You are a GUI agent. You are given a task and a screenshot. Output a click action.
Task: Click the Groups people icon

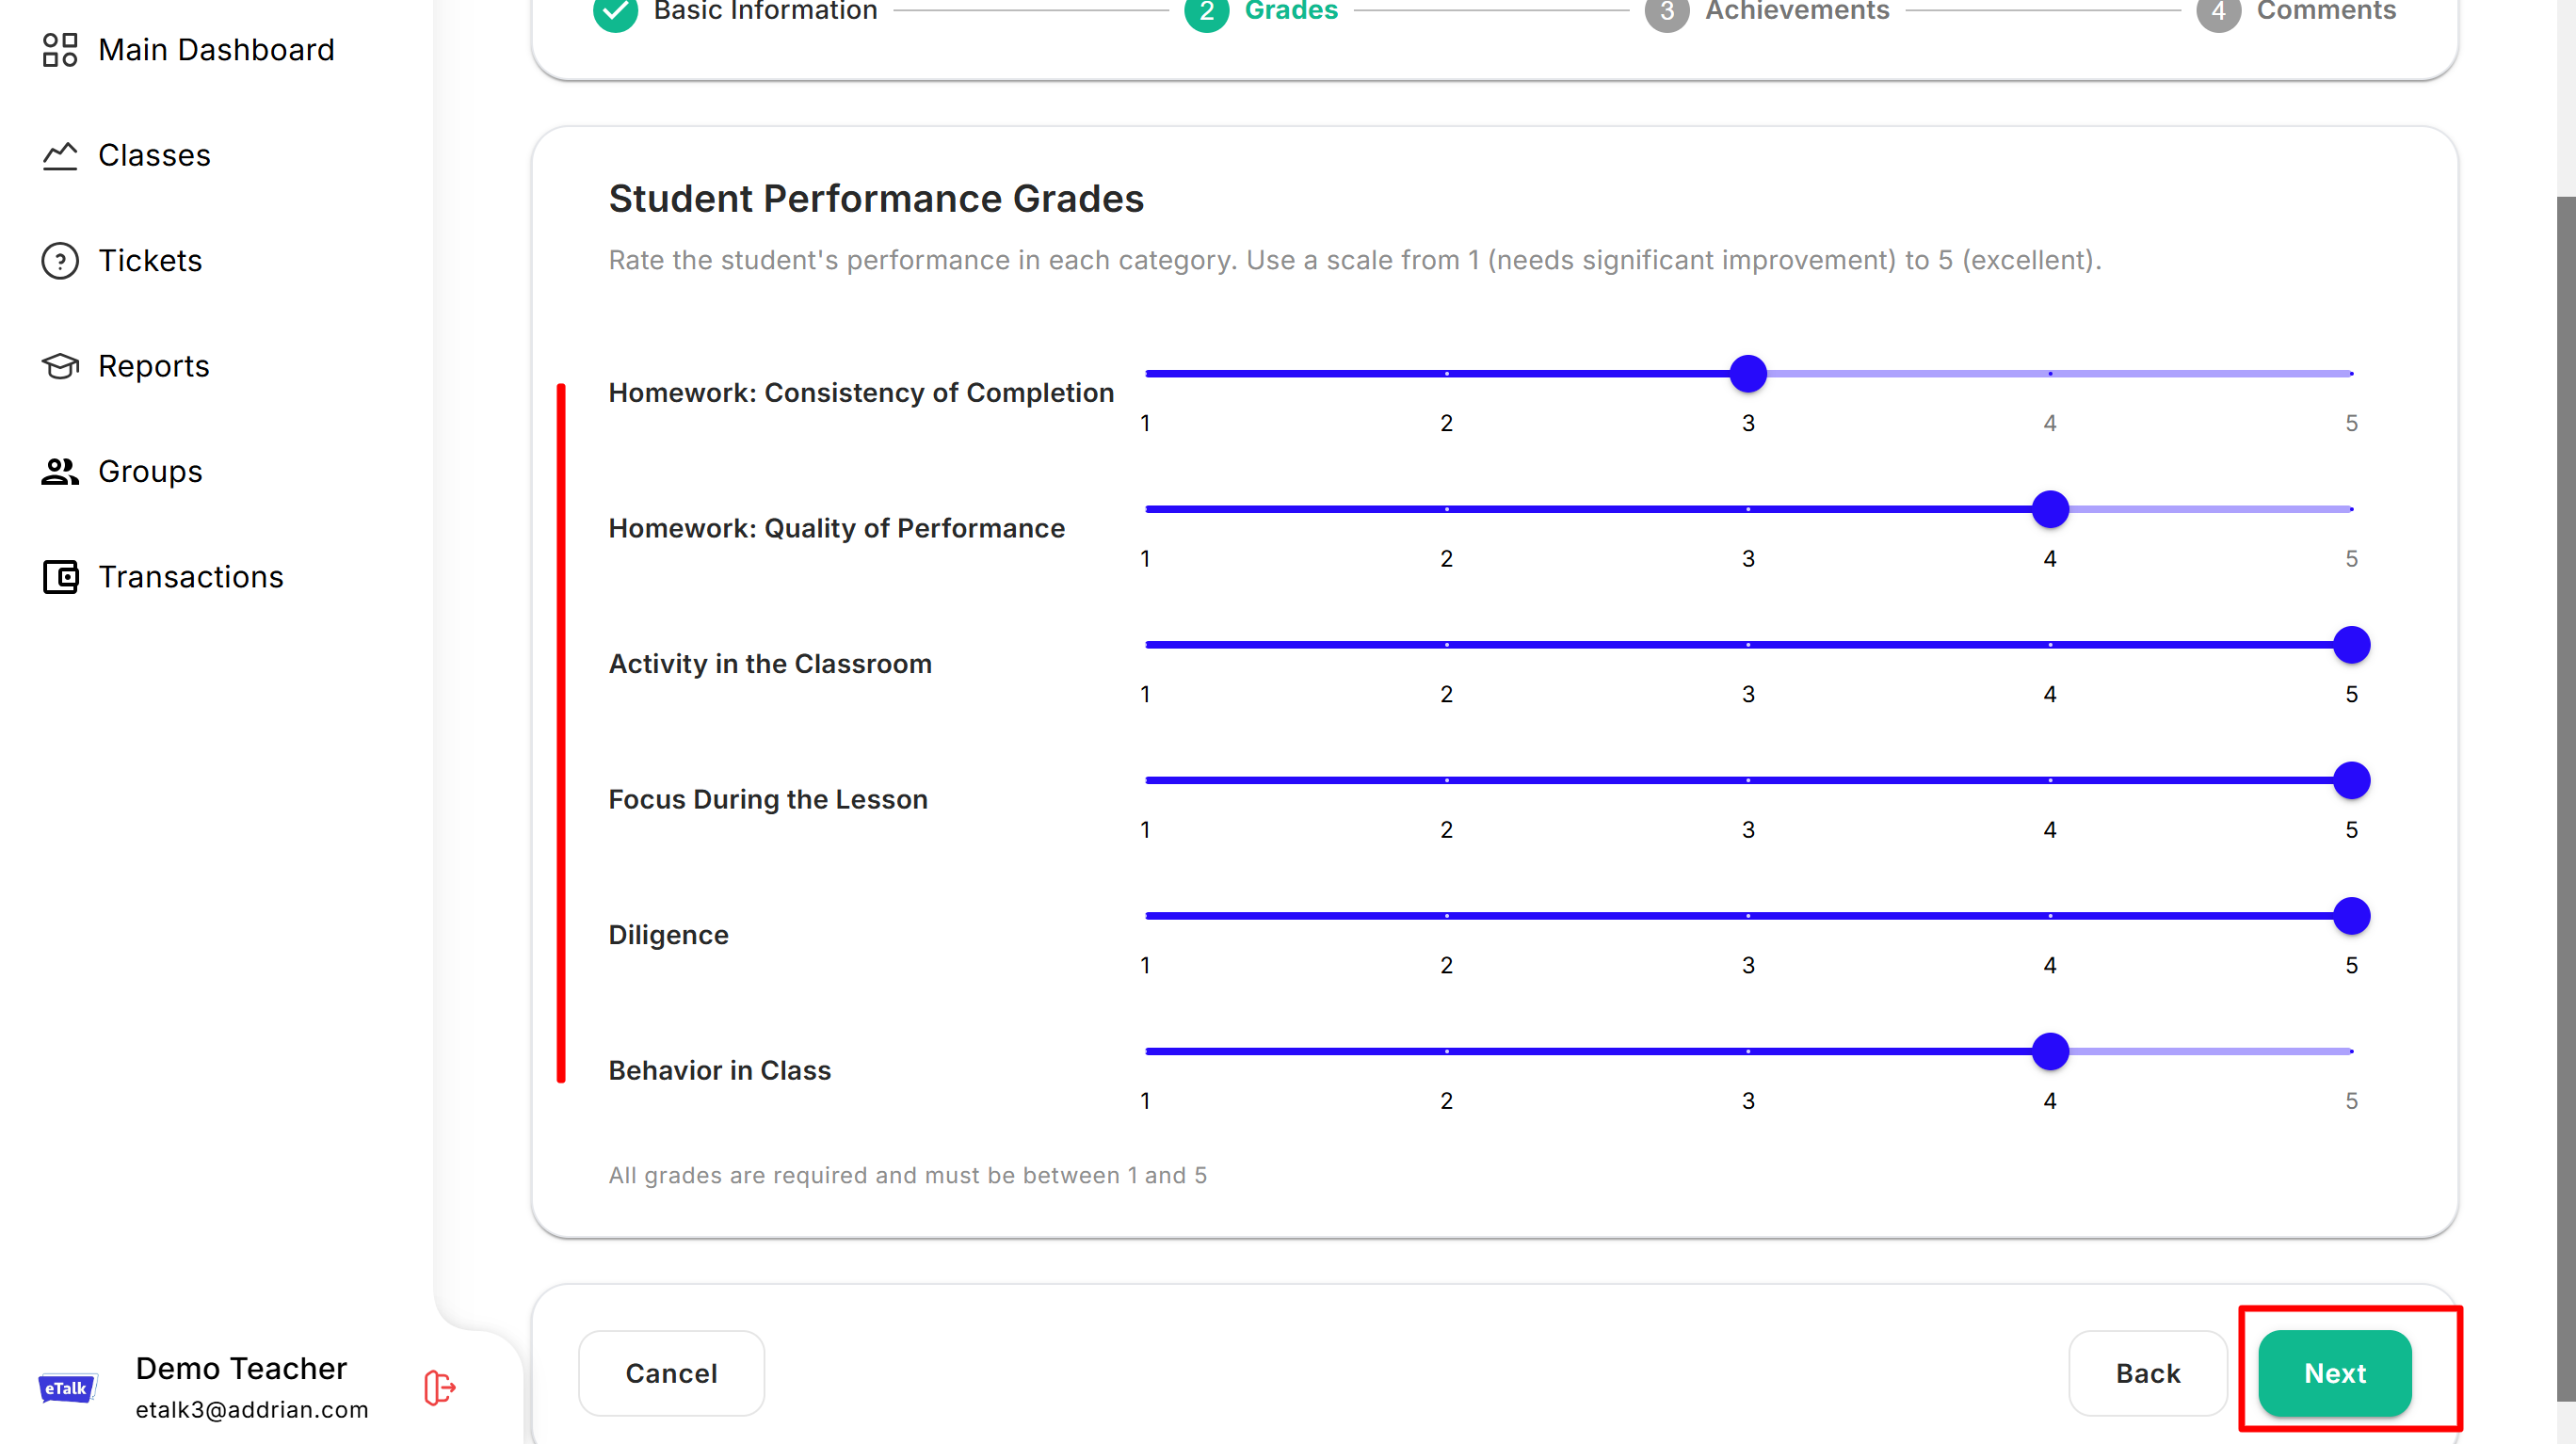(x=60, y=471)
